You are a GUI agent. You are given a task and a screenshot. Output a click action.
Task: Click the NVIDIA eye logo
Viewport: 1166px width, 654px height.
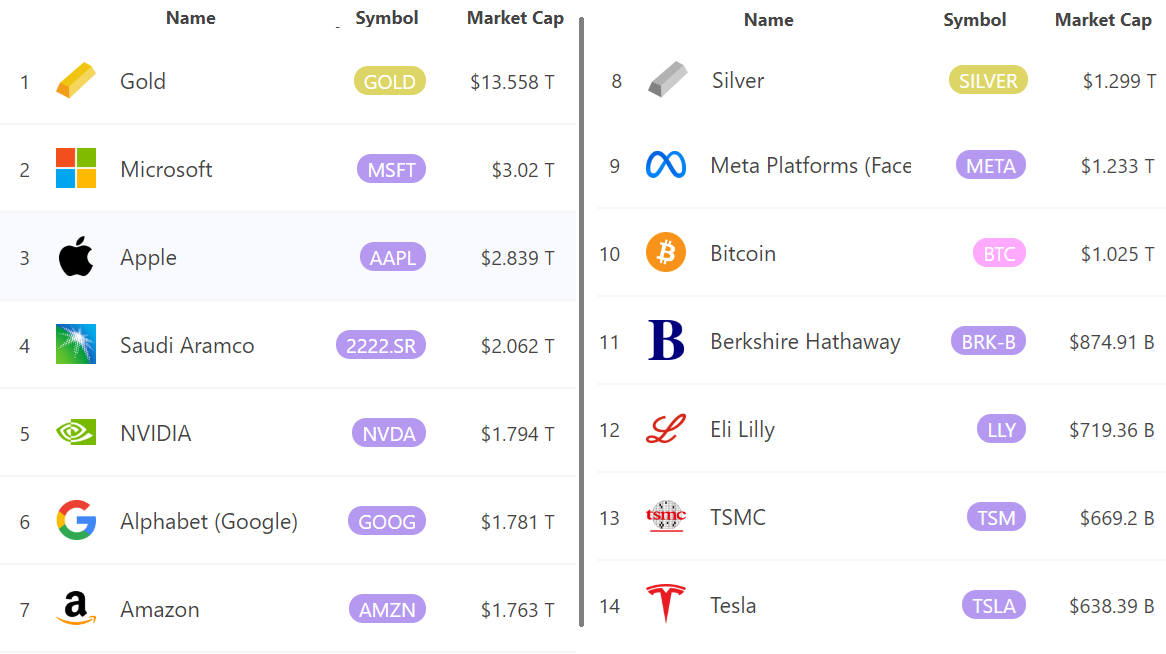[x=76, y=433]
